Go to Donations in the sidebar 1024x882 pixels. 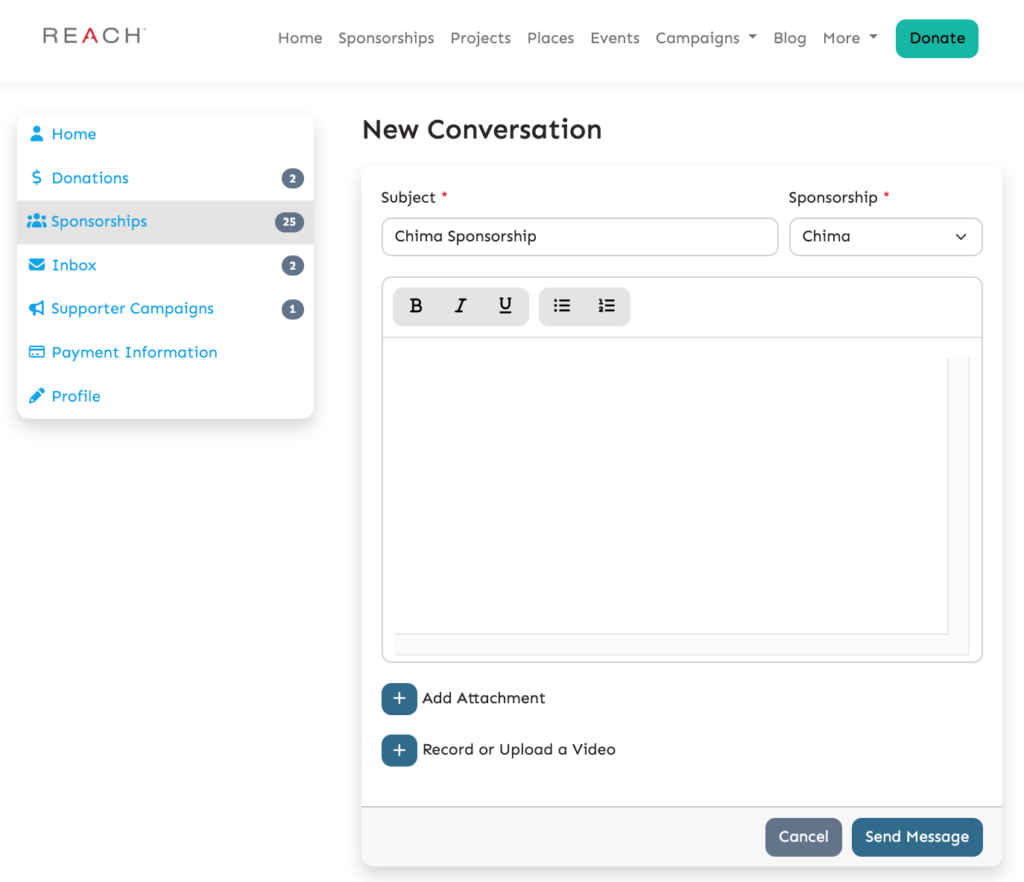pyautogui.click(x=87, y=177)
